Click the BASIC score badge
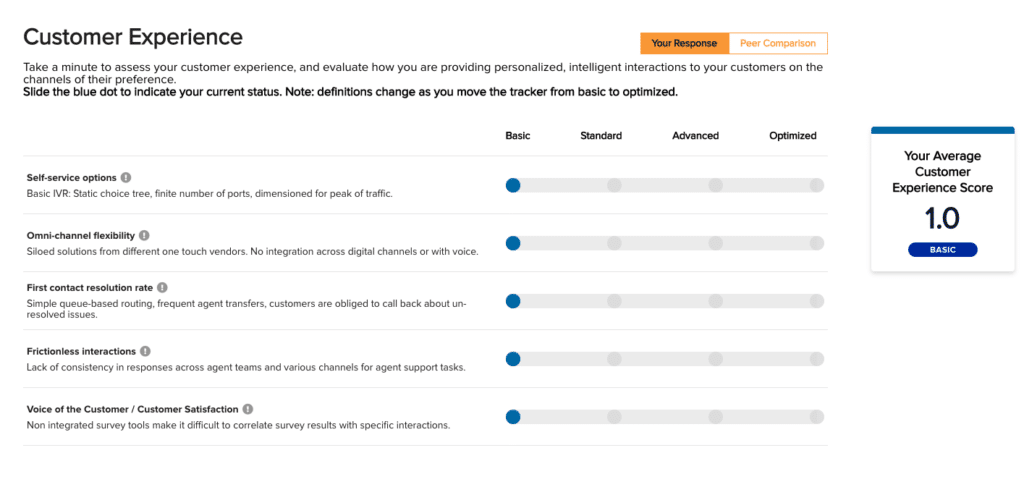Image resolution: width=1024 pixels, height=495 pixels. [x=942, y=250]
